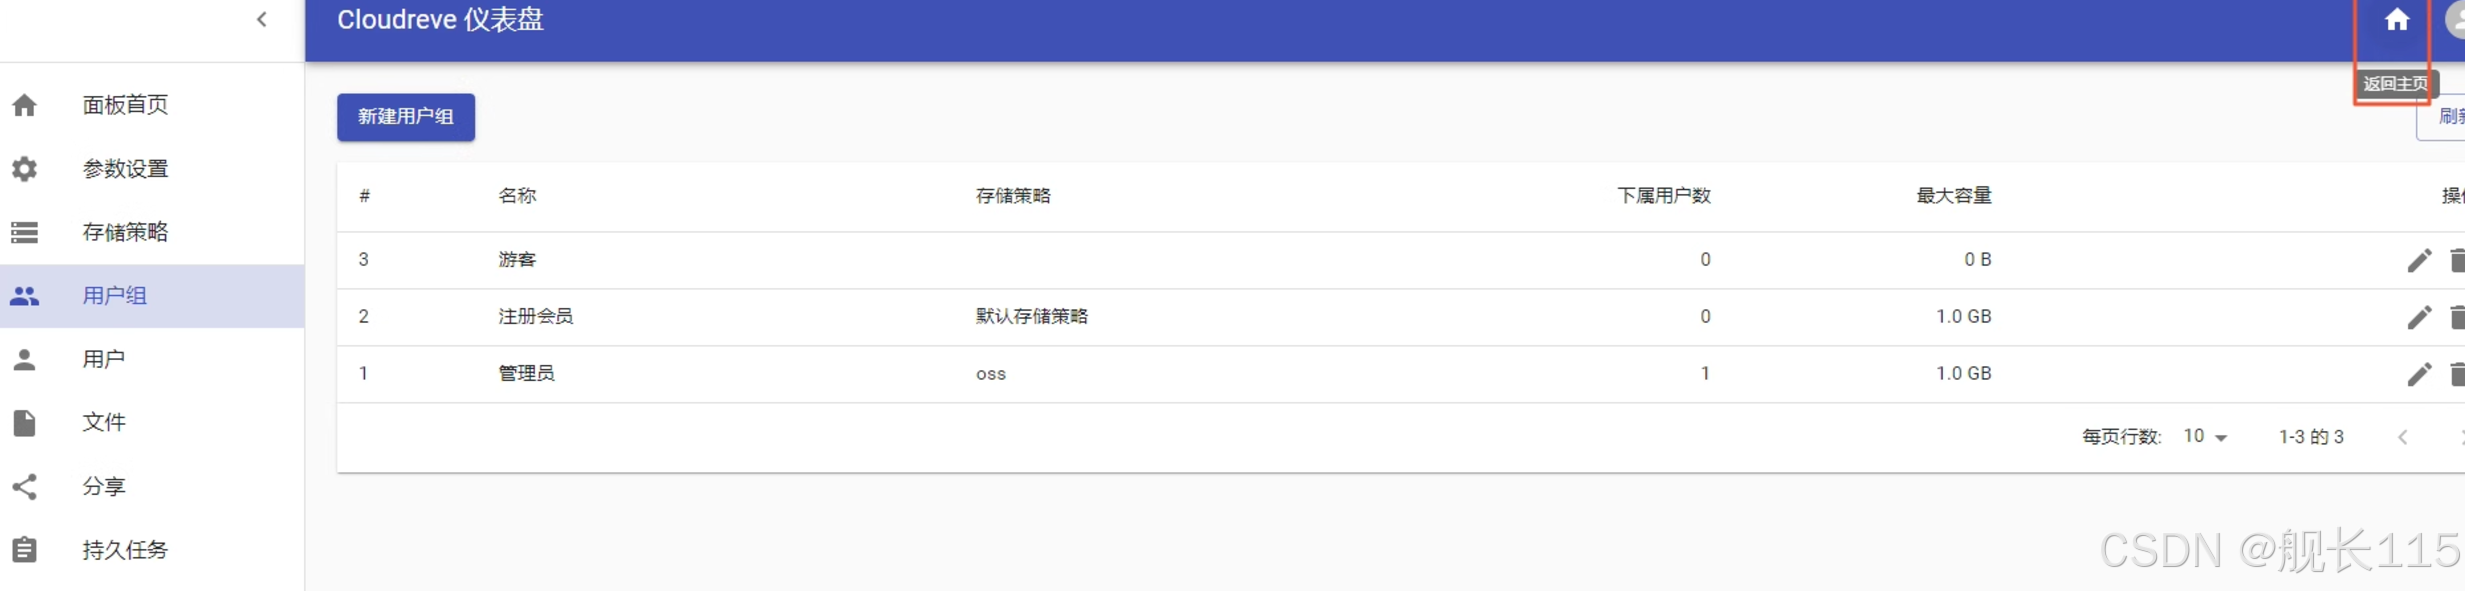This screenshot has width=2465, height=591.
Task: Click the file icon beside 文件
Action: 25,423
